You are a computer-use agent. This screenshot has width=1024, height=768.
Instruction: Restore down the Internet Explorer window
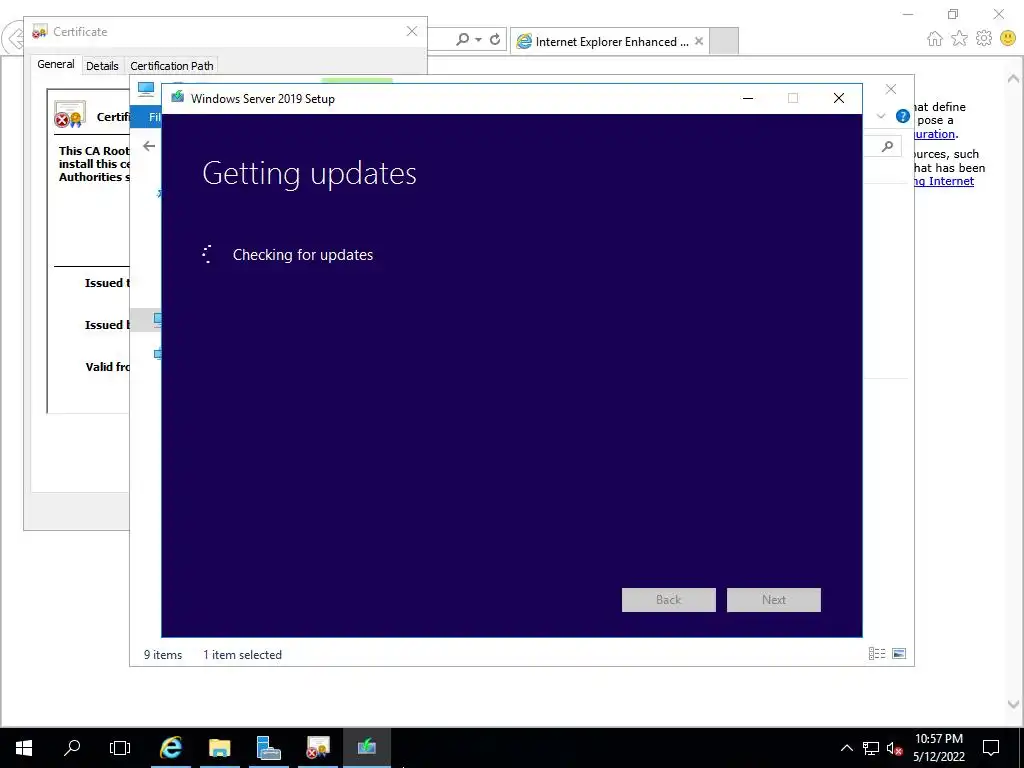tap(953, 14)
